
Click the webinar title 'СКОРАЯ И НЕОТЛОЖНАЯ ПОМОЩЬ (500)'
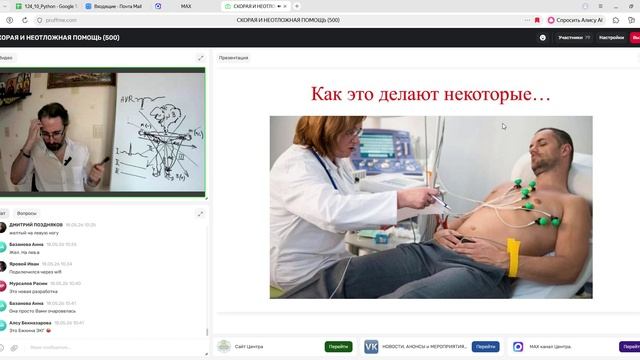[x=60, y=38]
